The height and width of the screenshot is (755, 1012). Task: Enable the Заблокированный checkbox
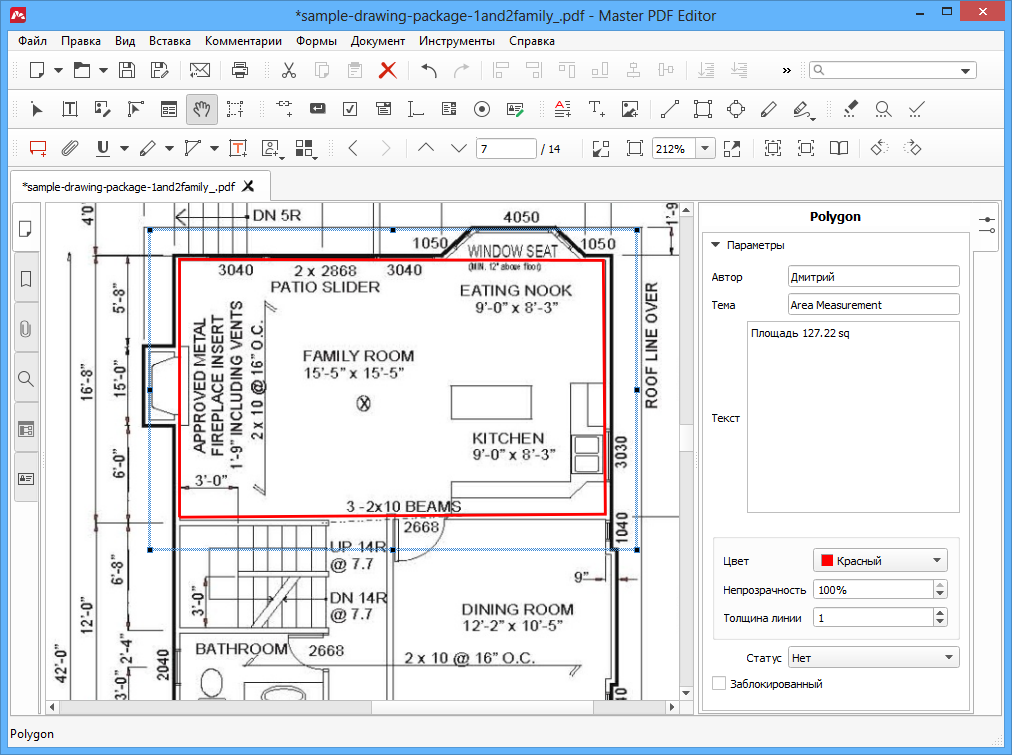pos(718,684)
